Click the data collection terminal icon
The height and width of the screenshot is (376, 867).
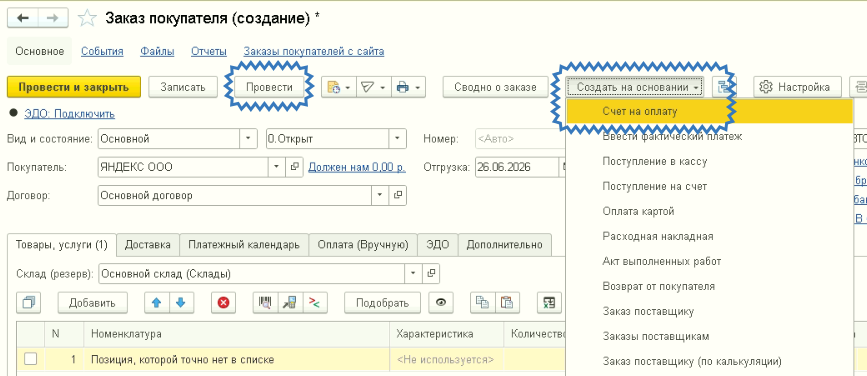(x=290, y=302)
